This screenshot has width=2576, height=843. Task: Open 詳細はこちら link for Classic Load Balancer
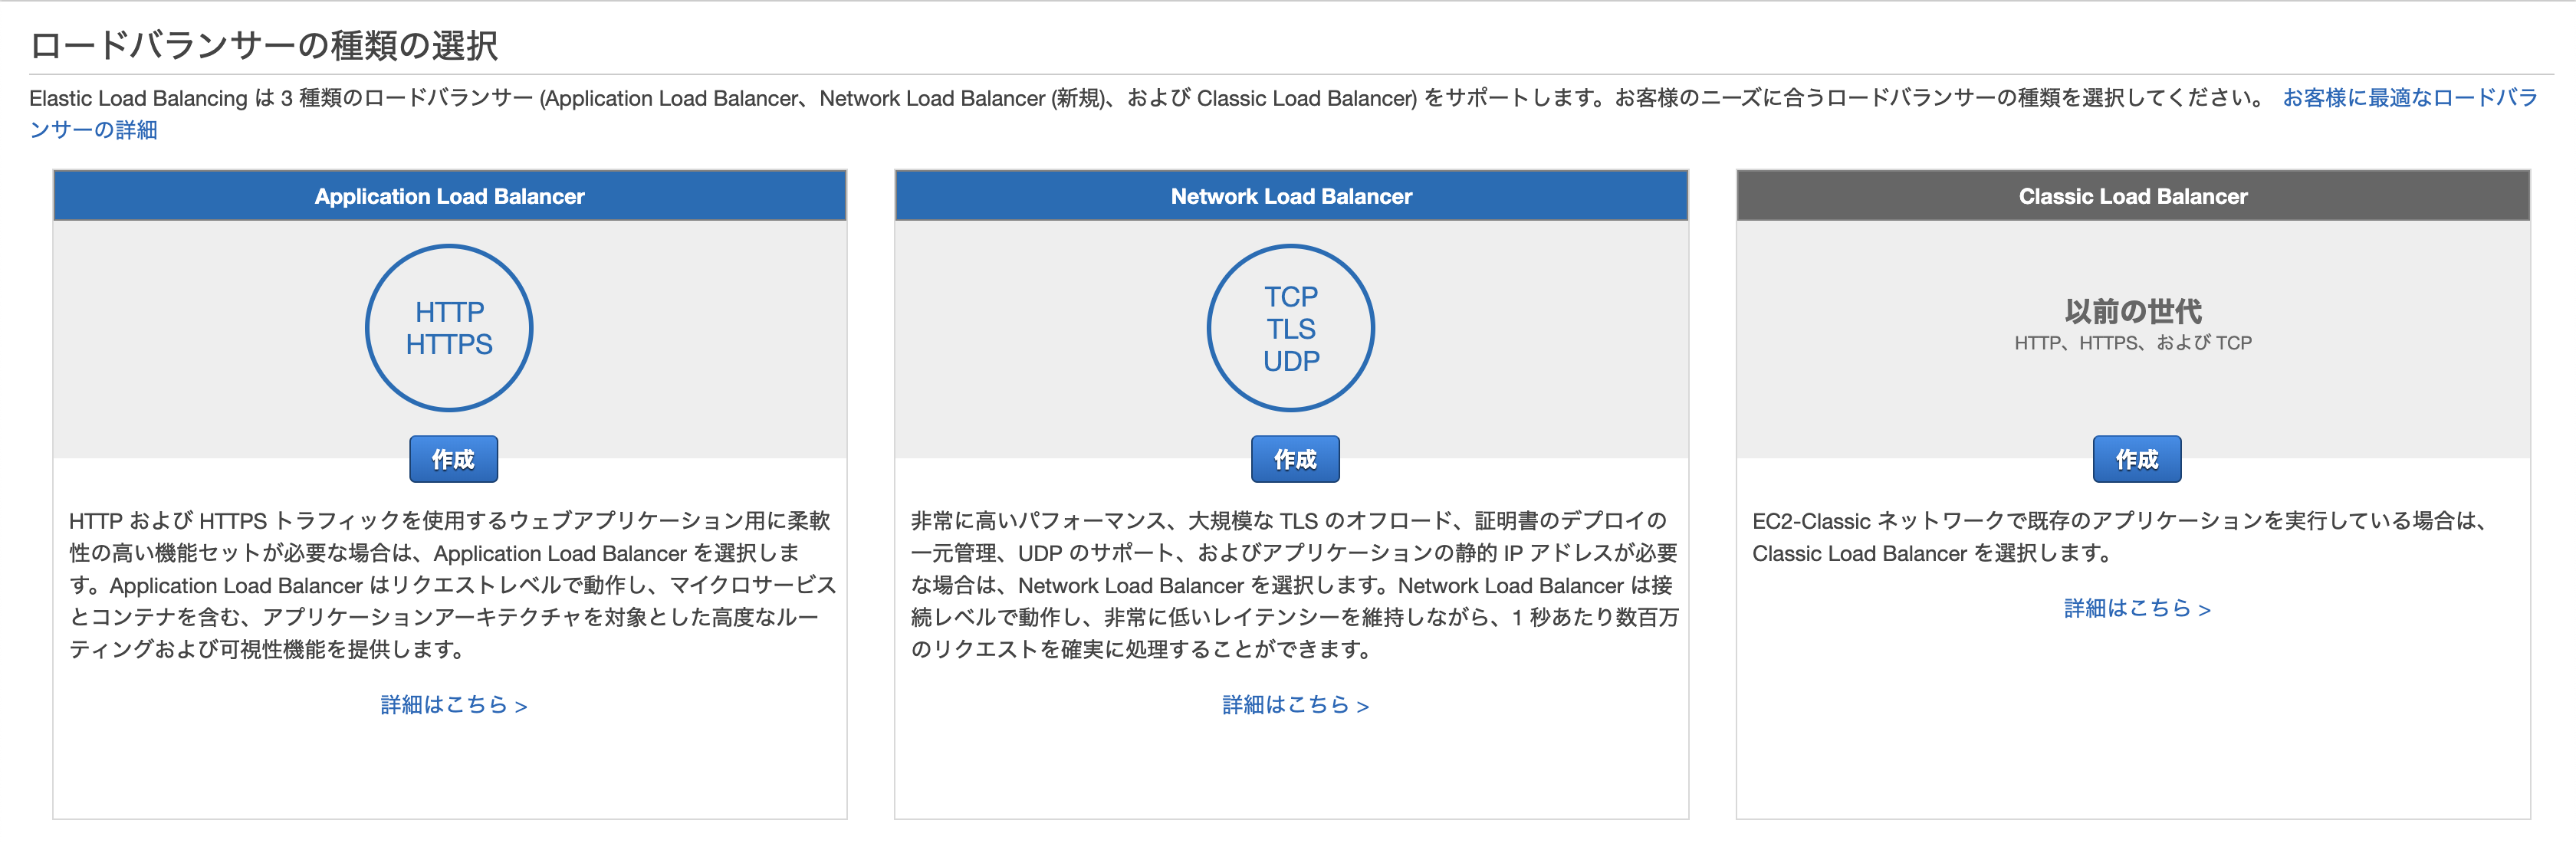(2137, 608)
